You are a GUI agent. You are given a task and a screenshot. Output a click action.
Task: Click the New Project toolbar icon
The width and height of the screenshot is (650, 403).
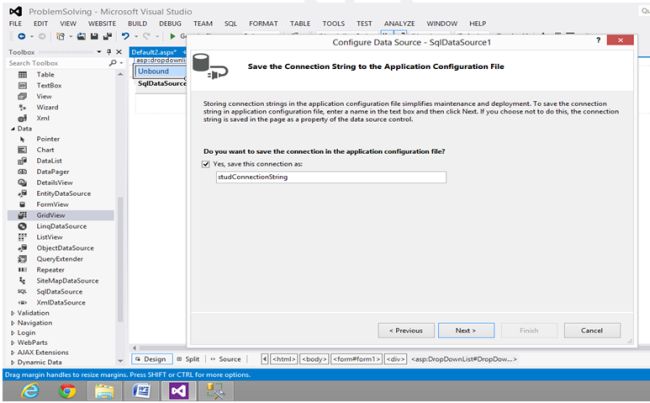pyautogui.click(x=61, y=36)
